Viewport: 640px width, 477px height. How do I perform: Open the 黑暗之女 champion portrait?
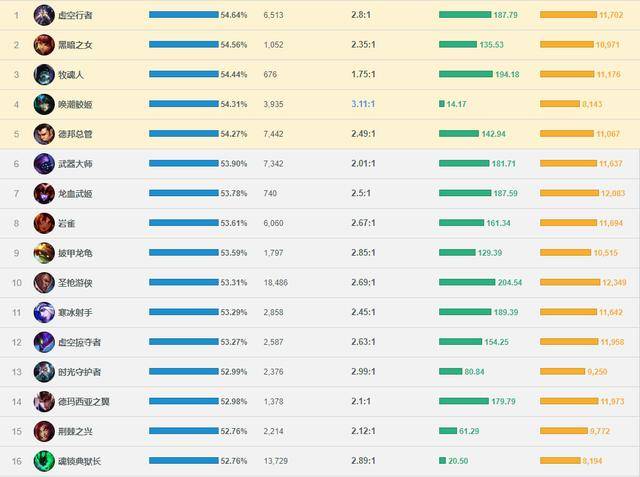(44, 45)
